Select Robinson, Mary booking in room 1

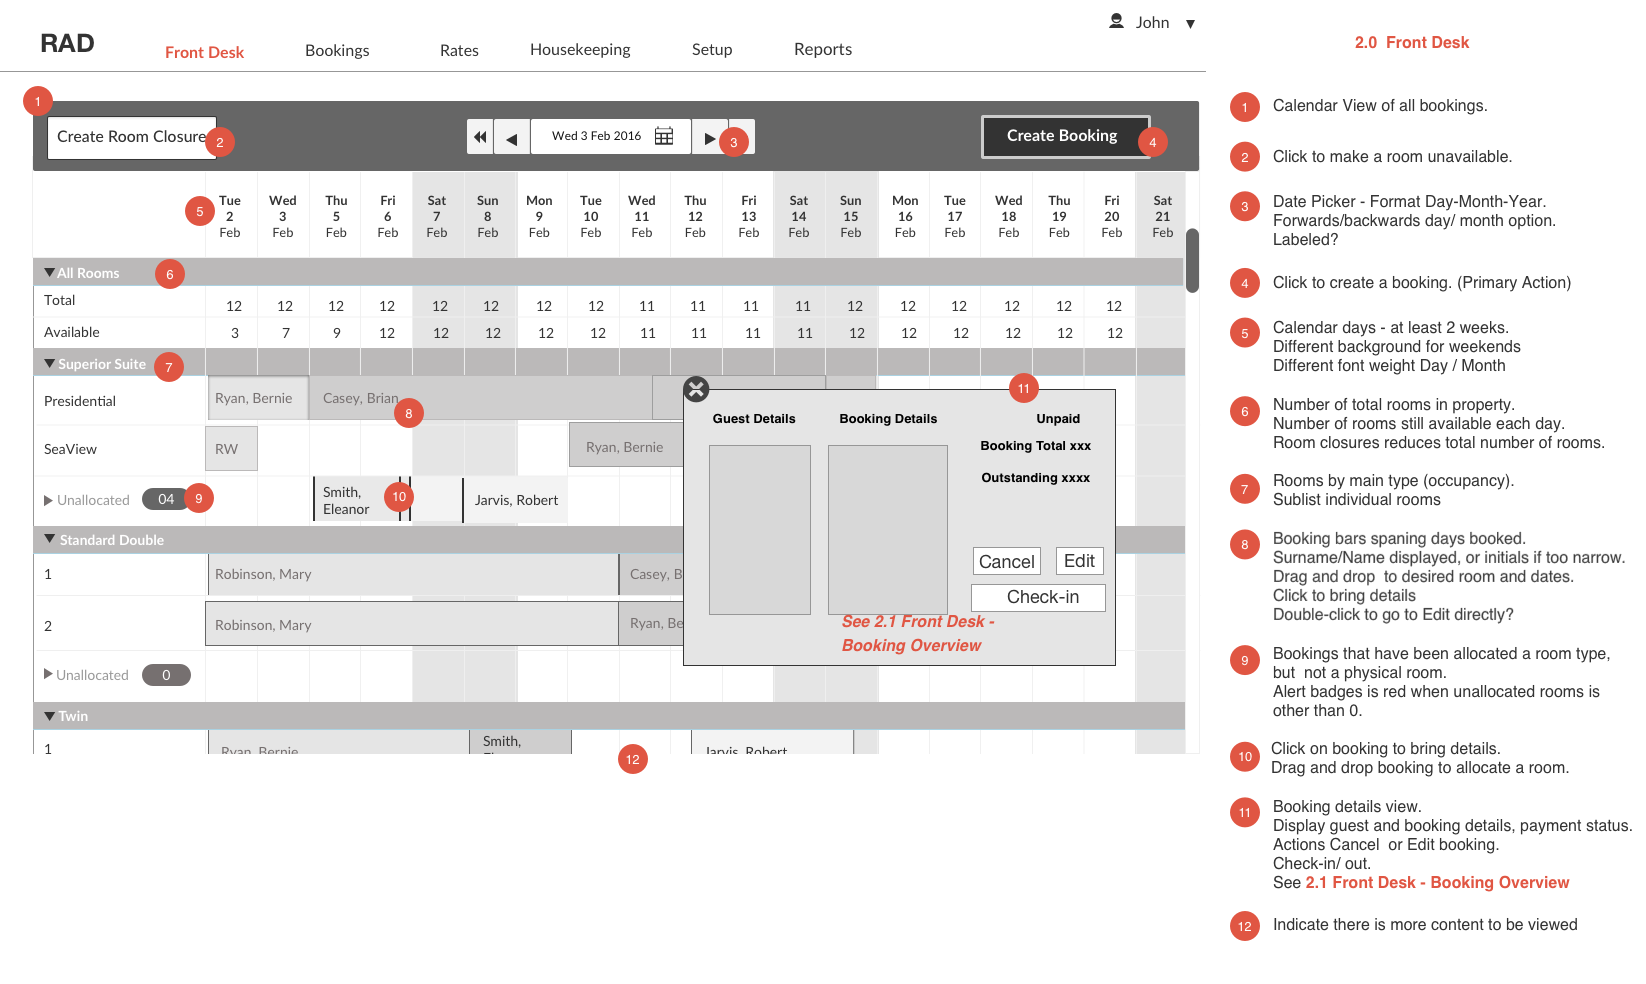413,574
